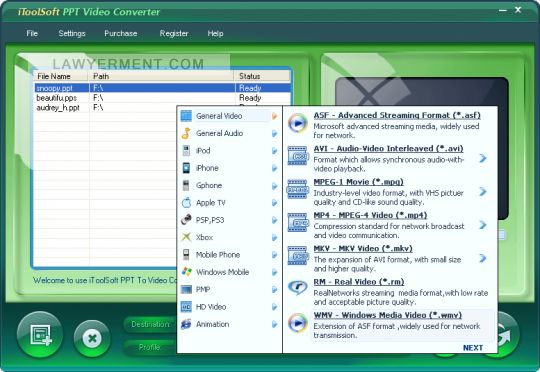
Task: Click the Xbox logo icon
Action: point(186,237)
